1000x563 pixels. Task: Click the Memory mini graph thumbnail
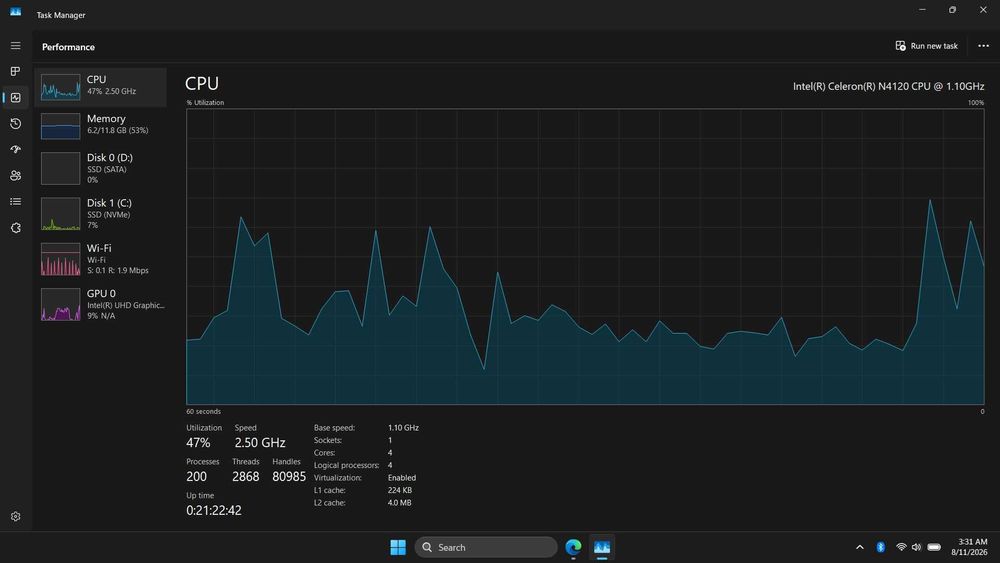click(x=61, y=126)
